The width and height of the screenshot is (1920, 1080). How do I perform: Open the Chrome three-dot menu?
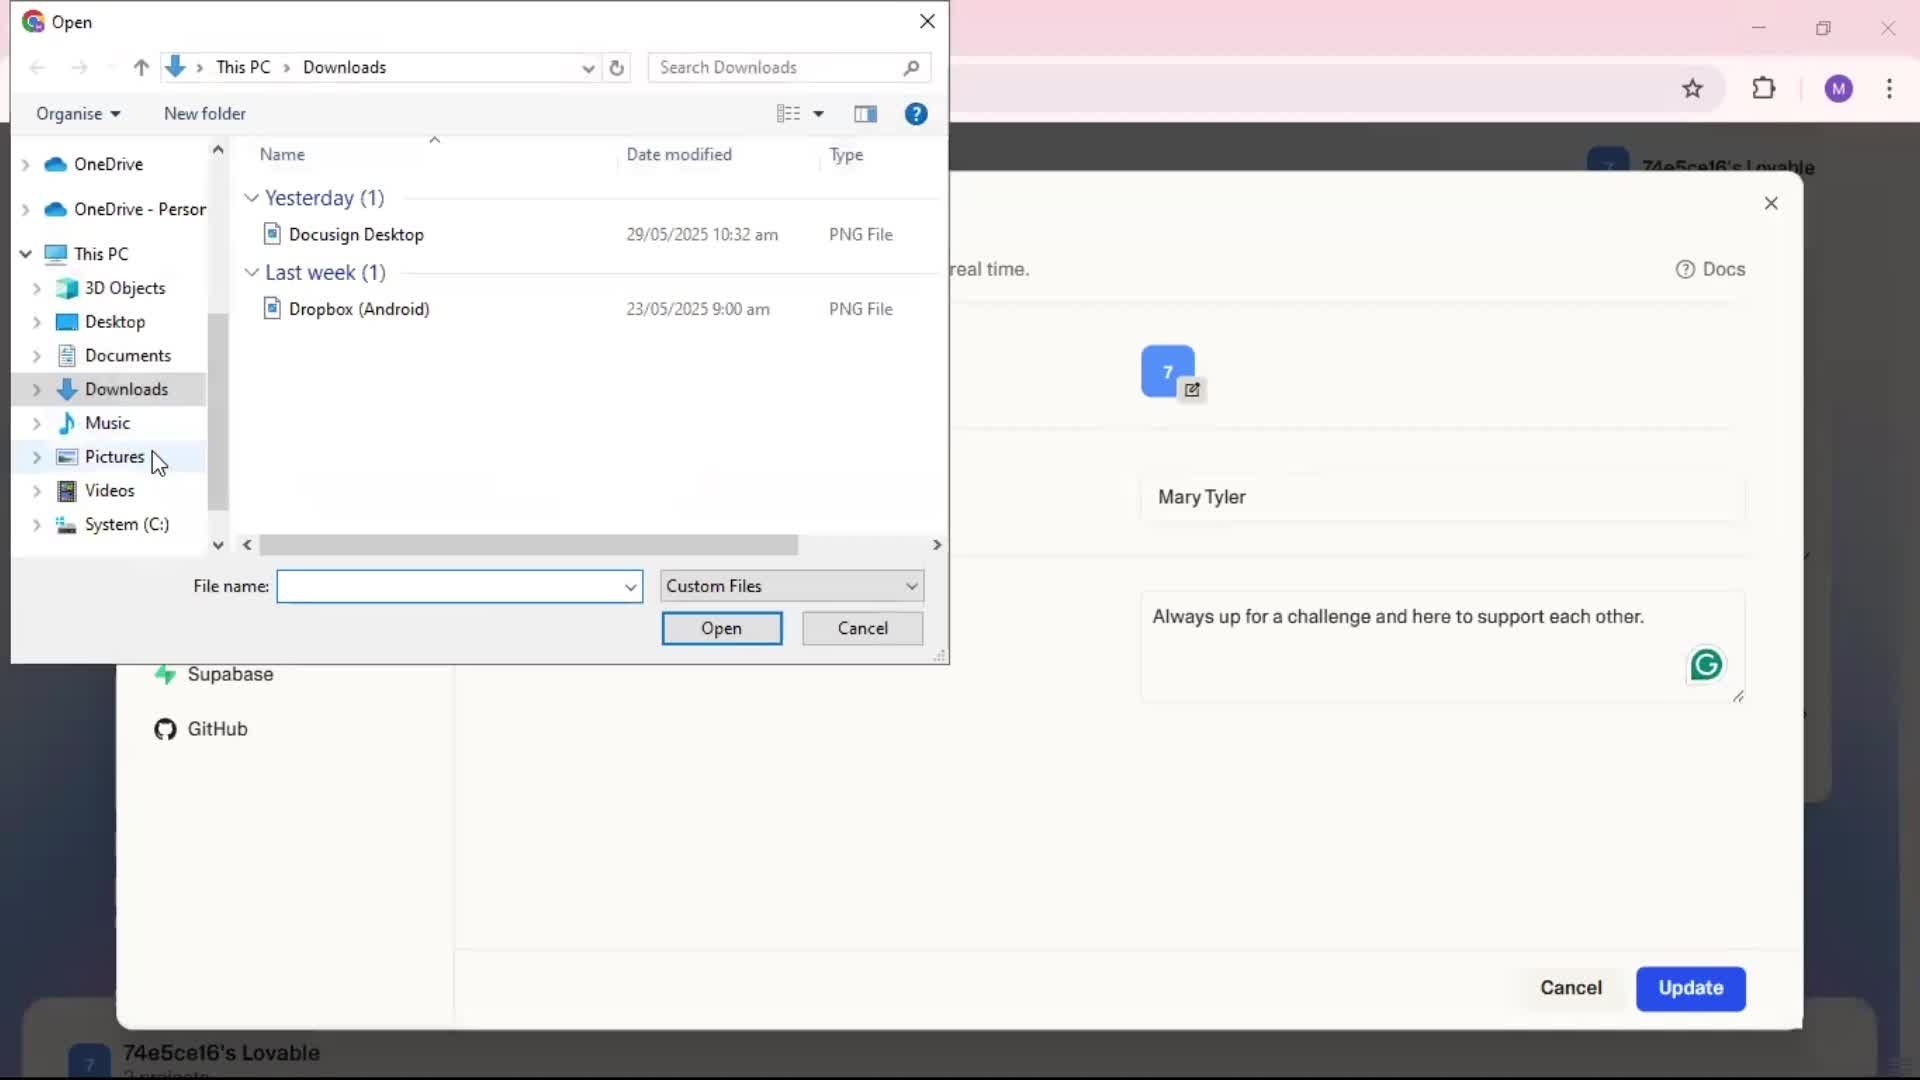[1889, 88]
